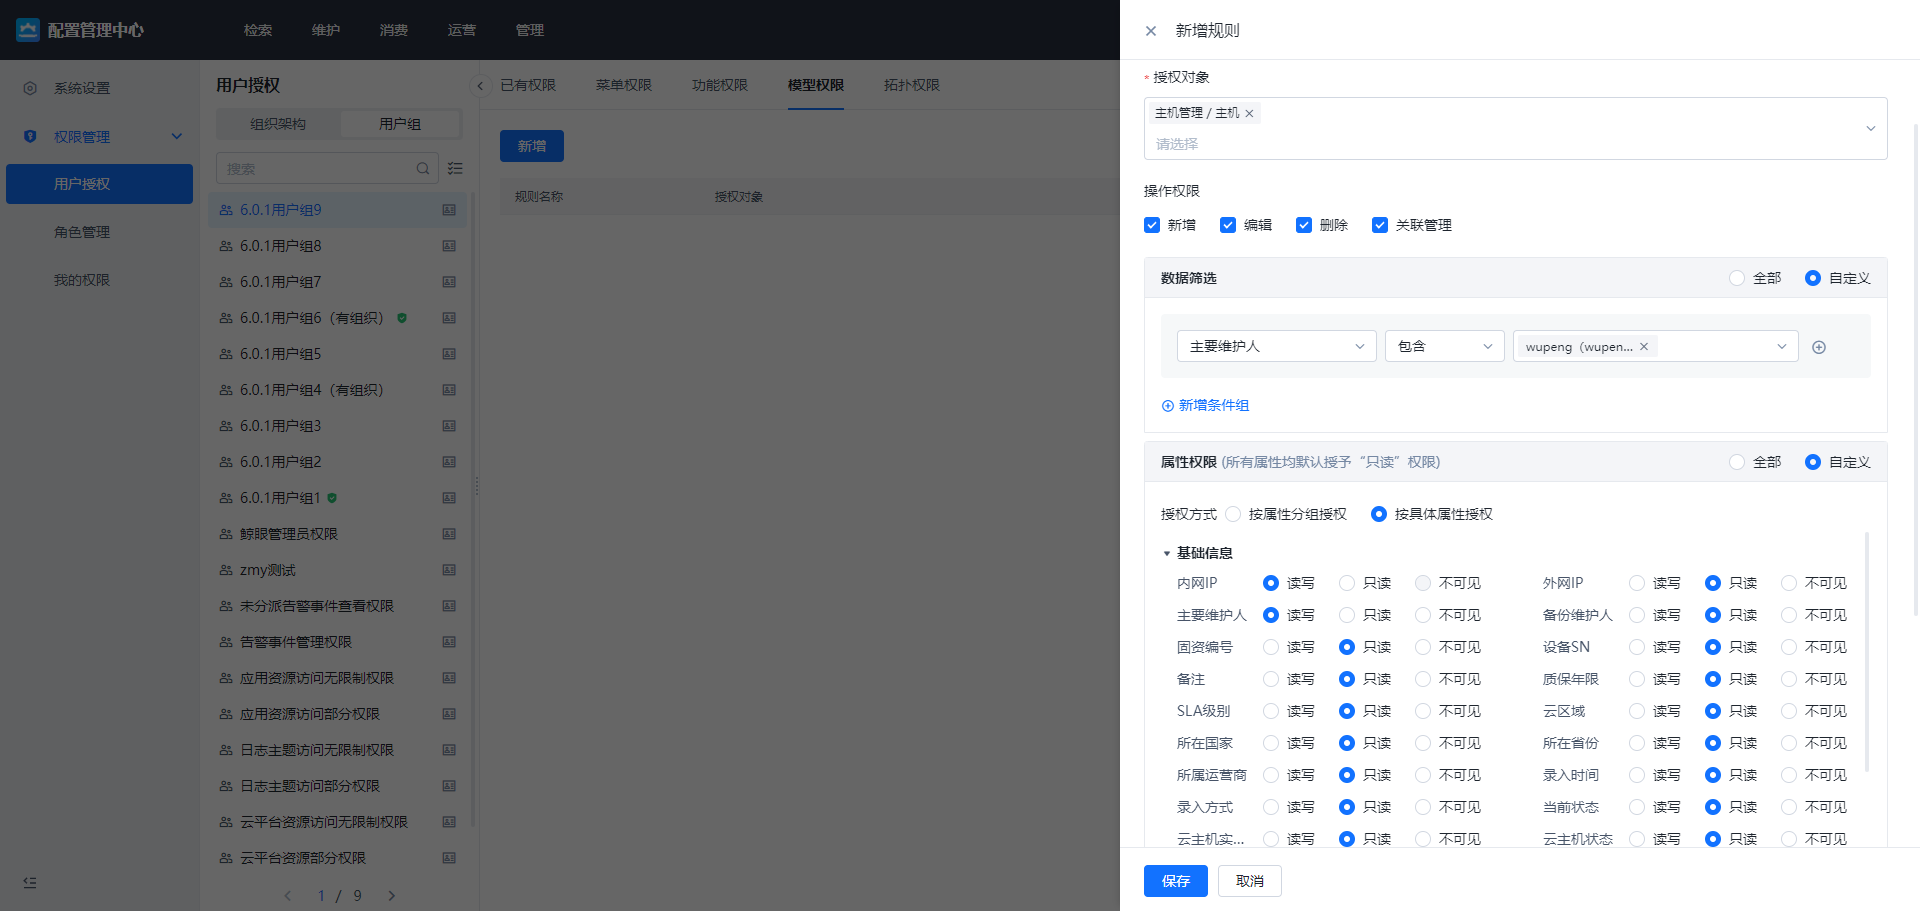Set 外网IP to 读写 permission
The image size is (1920, 911).
point(1637,583)
